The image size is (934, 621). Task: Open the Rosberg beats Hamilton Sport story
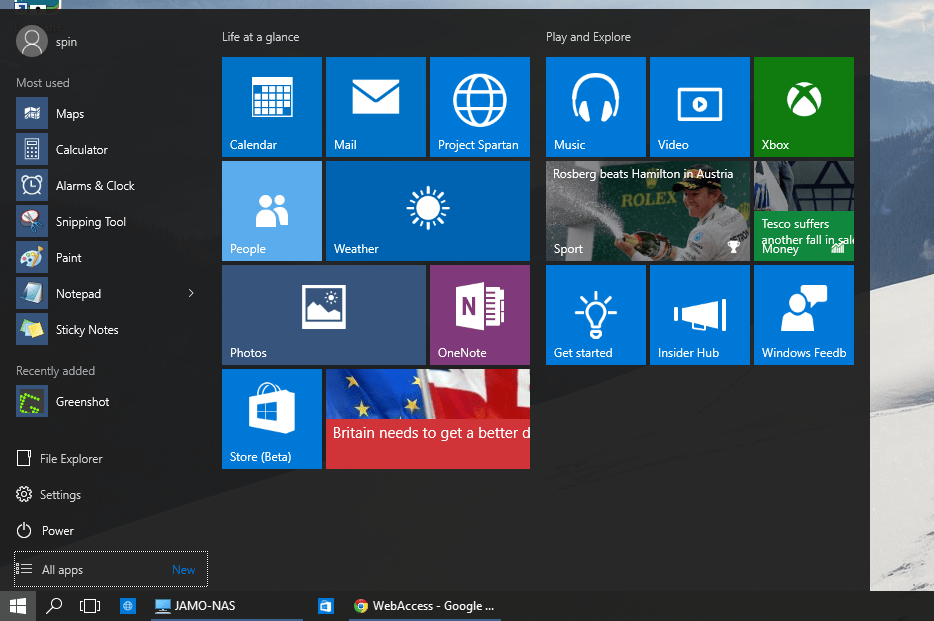(646, 211)
